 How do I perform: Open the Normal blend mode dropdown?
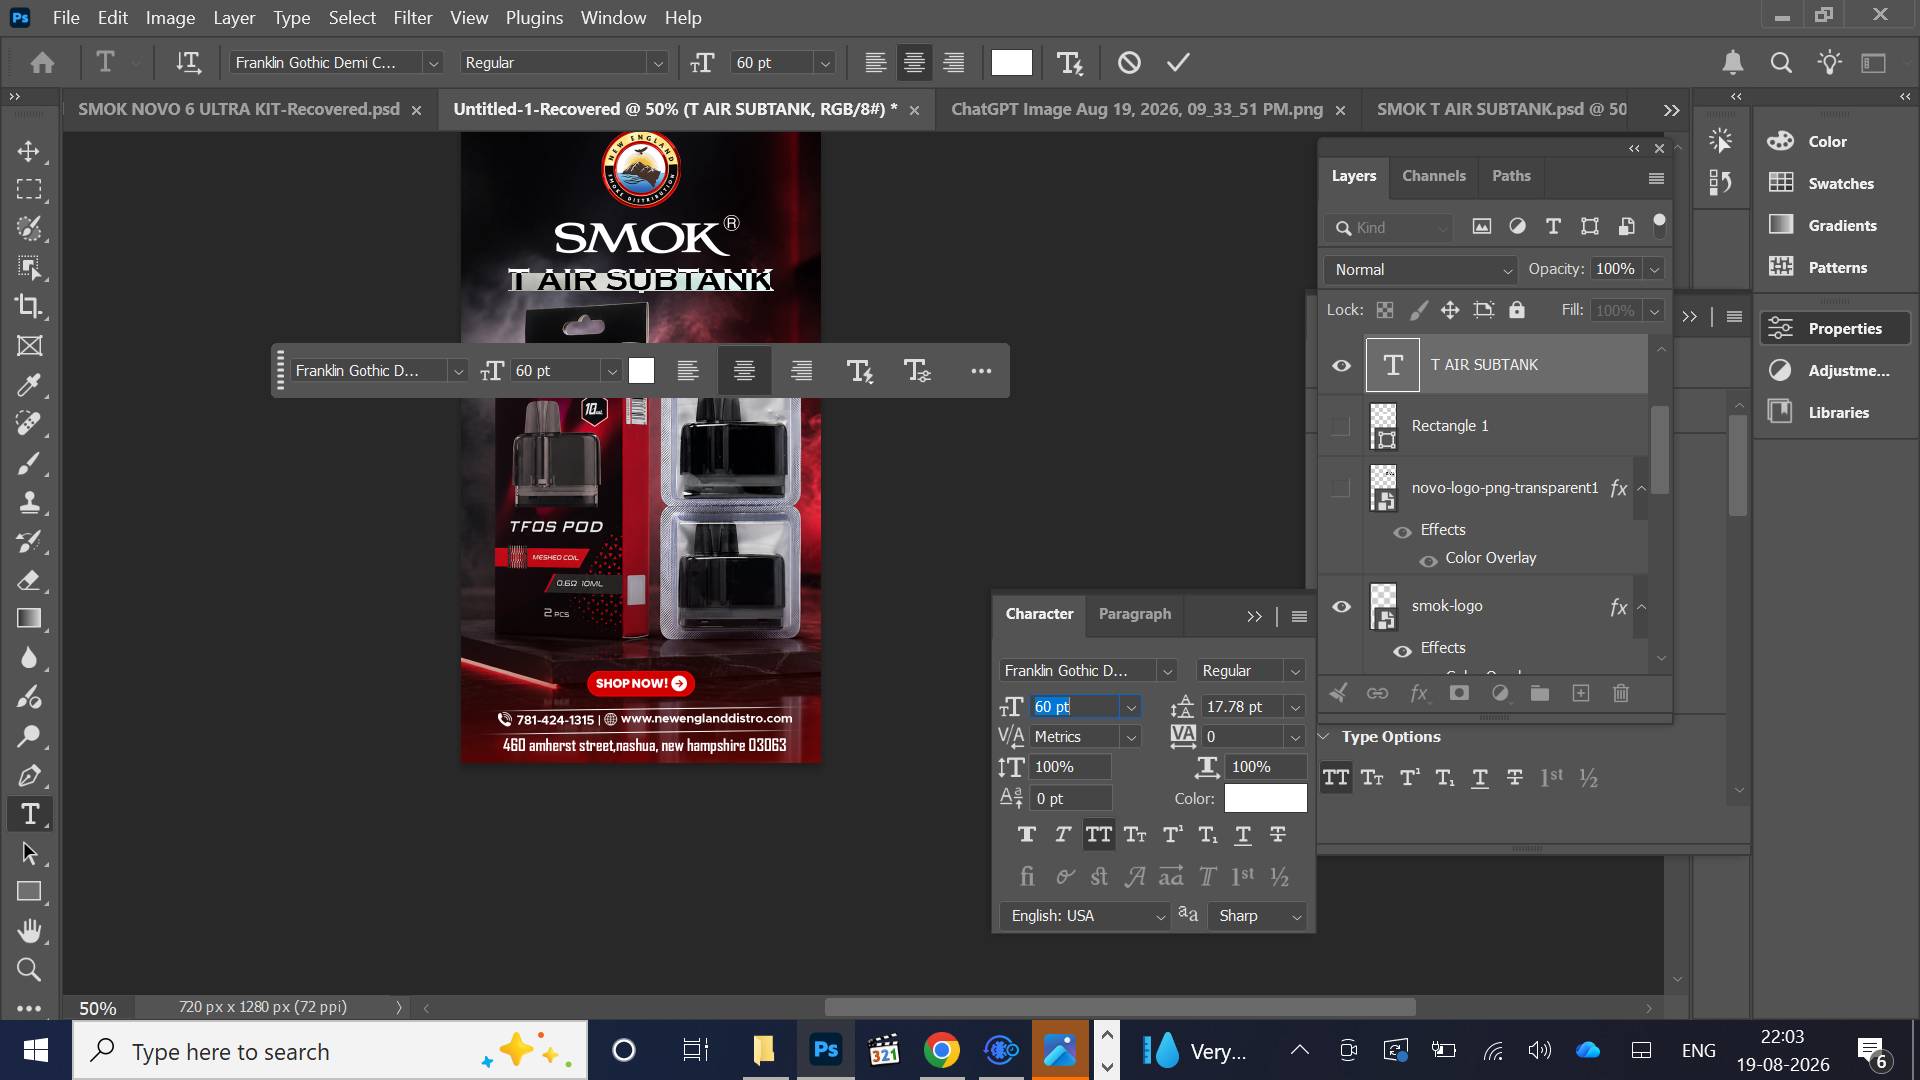1421,269
